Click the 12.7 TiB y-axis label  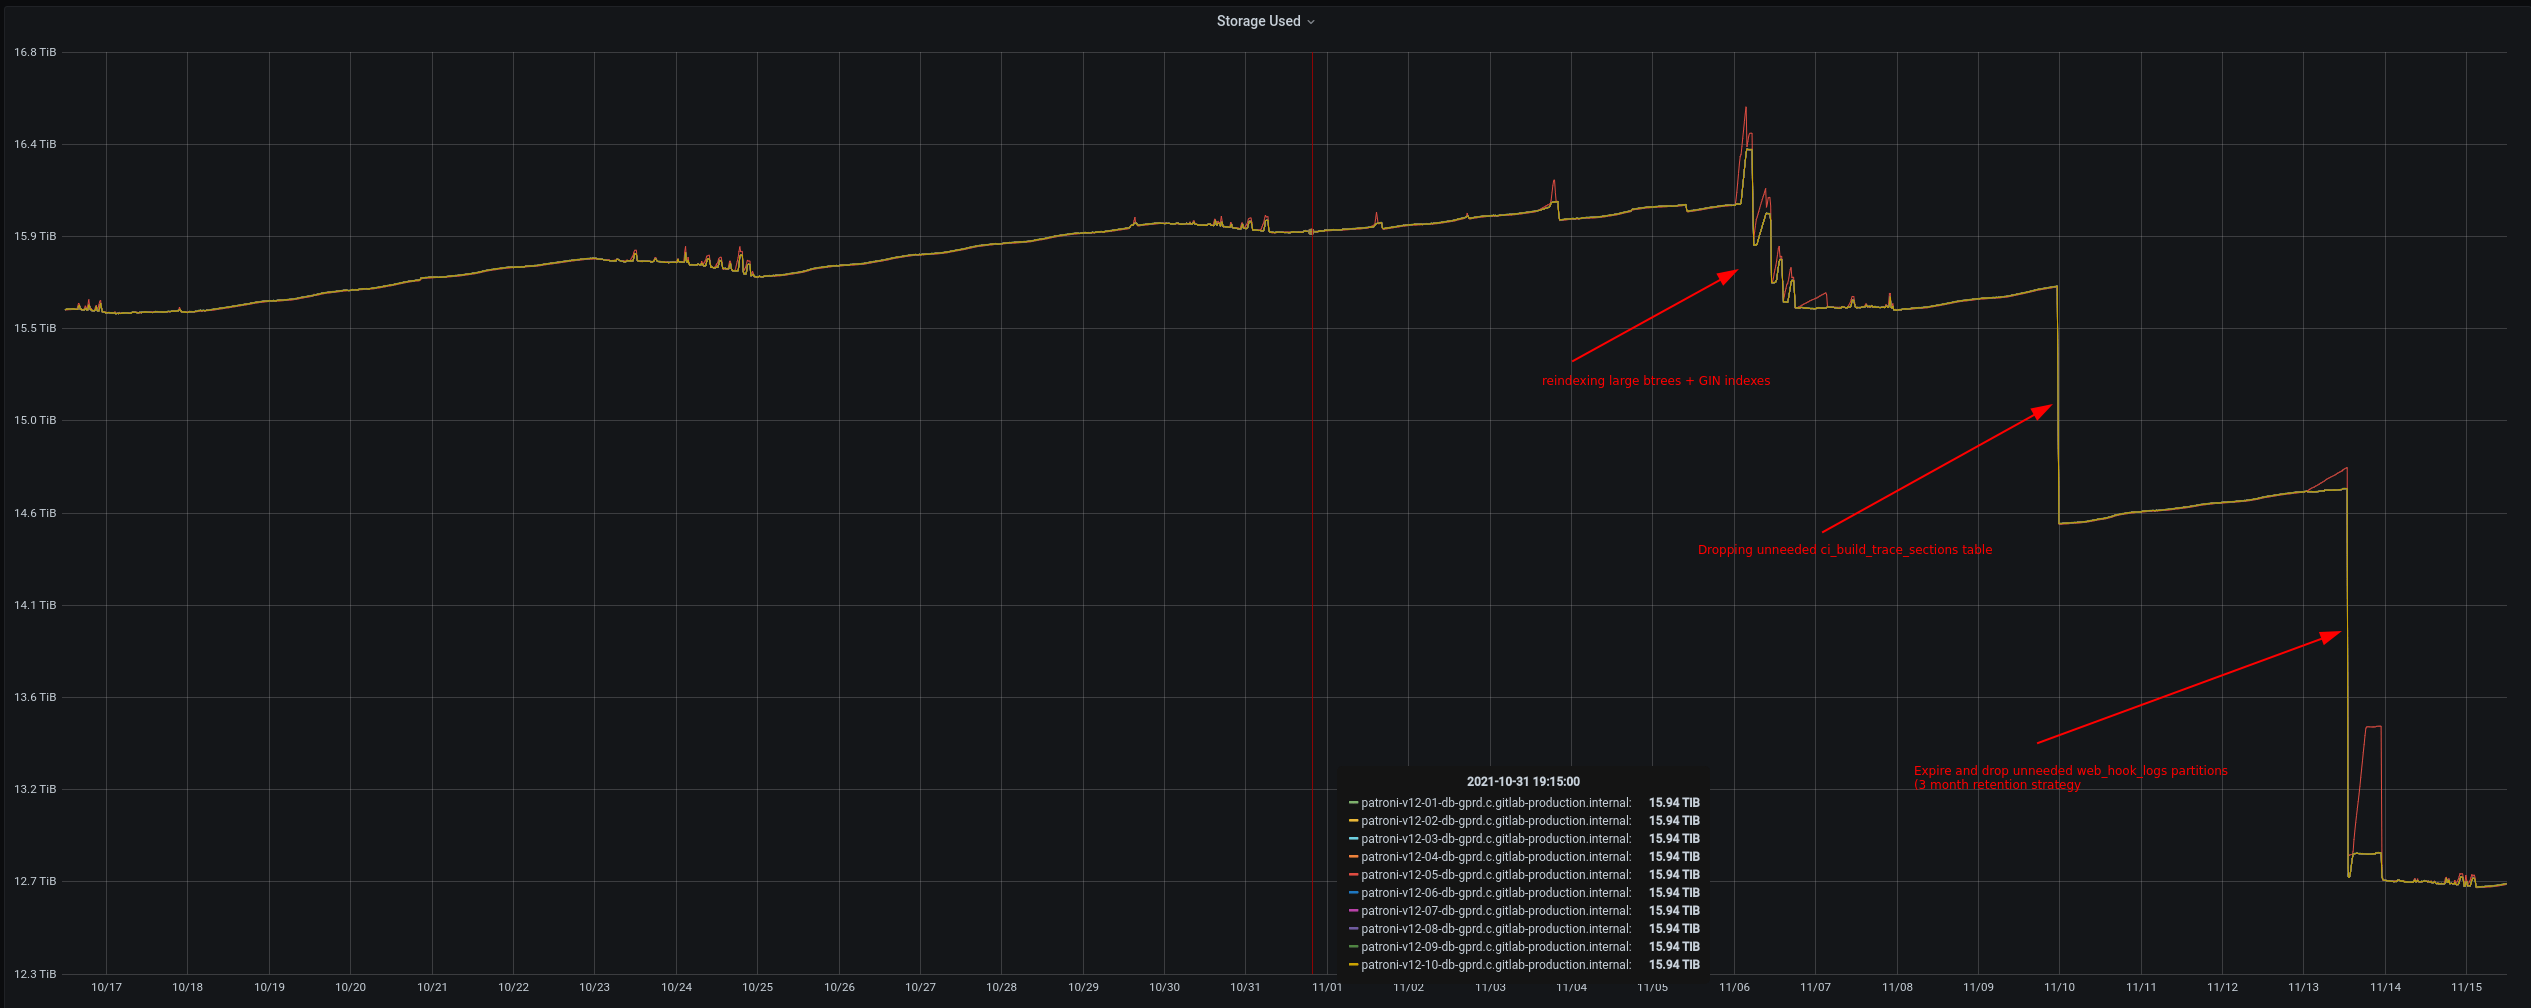pos(35,881)
